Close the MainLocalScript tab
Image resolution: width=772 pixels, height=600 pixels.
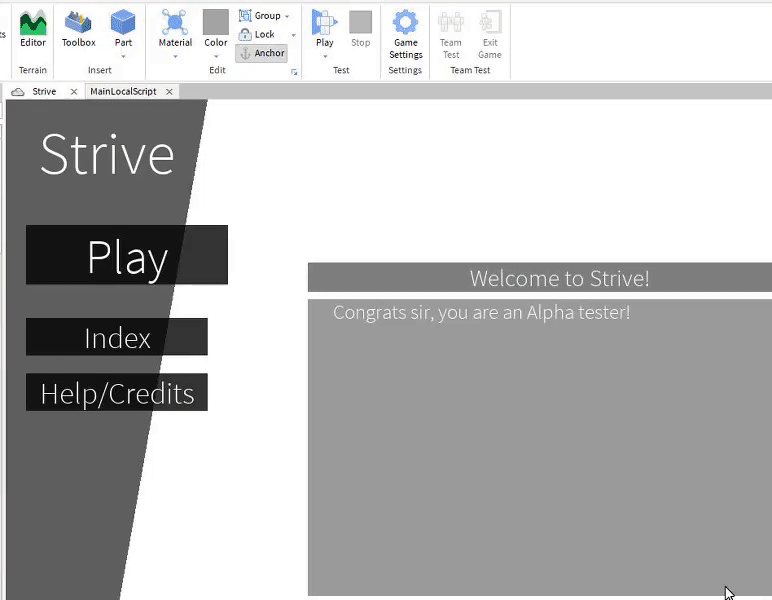(169, 92)
